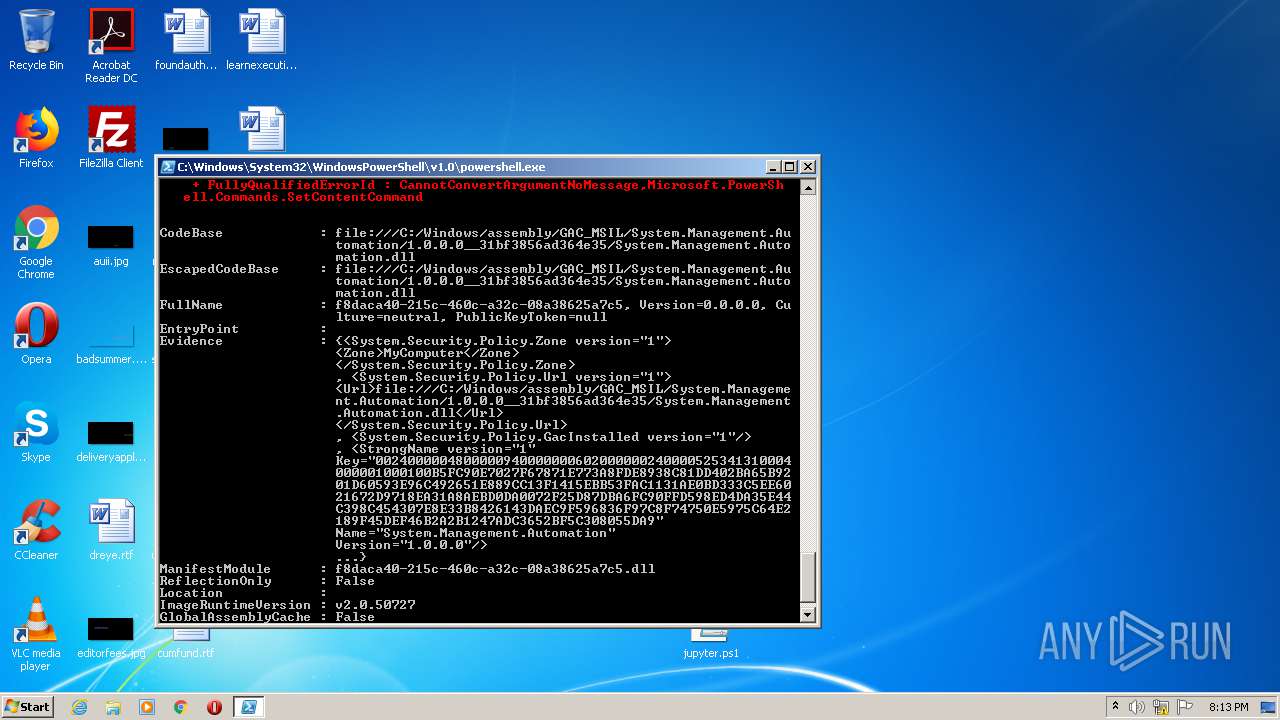Viewport: 1280px width, 720px height.
Task: Open the Action Center flag icon
Action: click(x=1185, y=707)
